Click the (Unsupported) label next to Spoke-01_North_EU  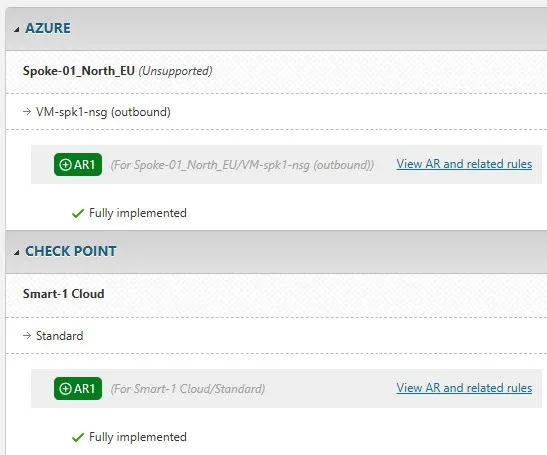coord(175,71)
